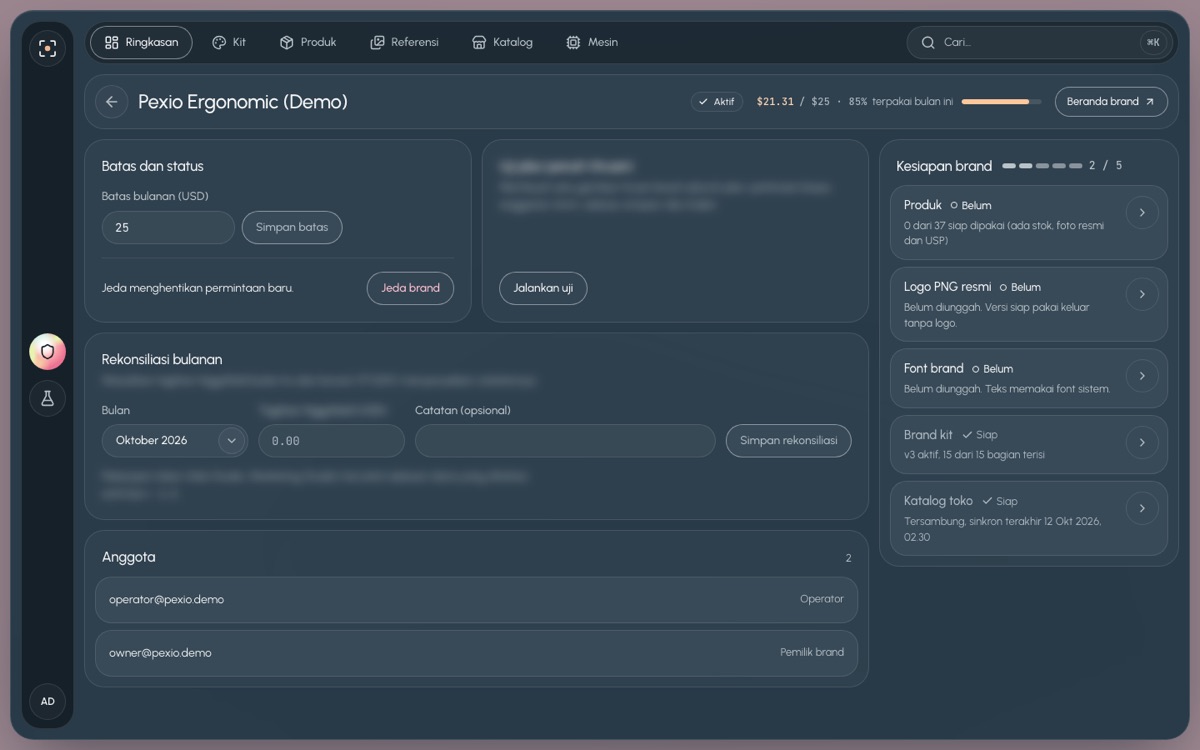Select the operator@pexio.demo member row

[x=476, y=600]
